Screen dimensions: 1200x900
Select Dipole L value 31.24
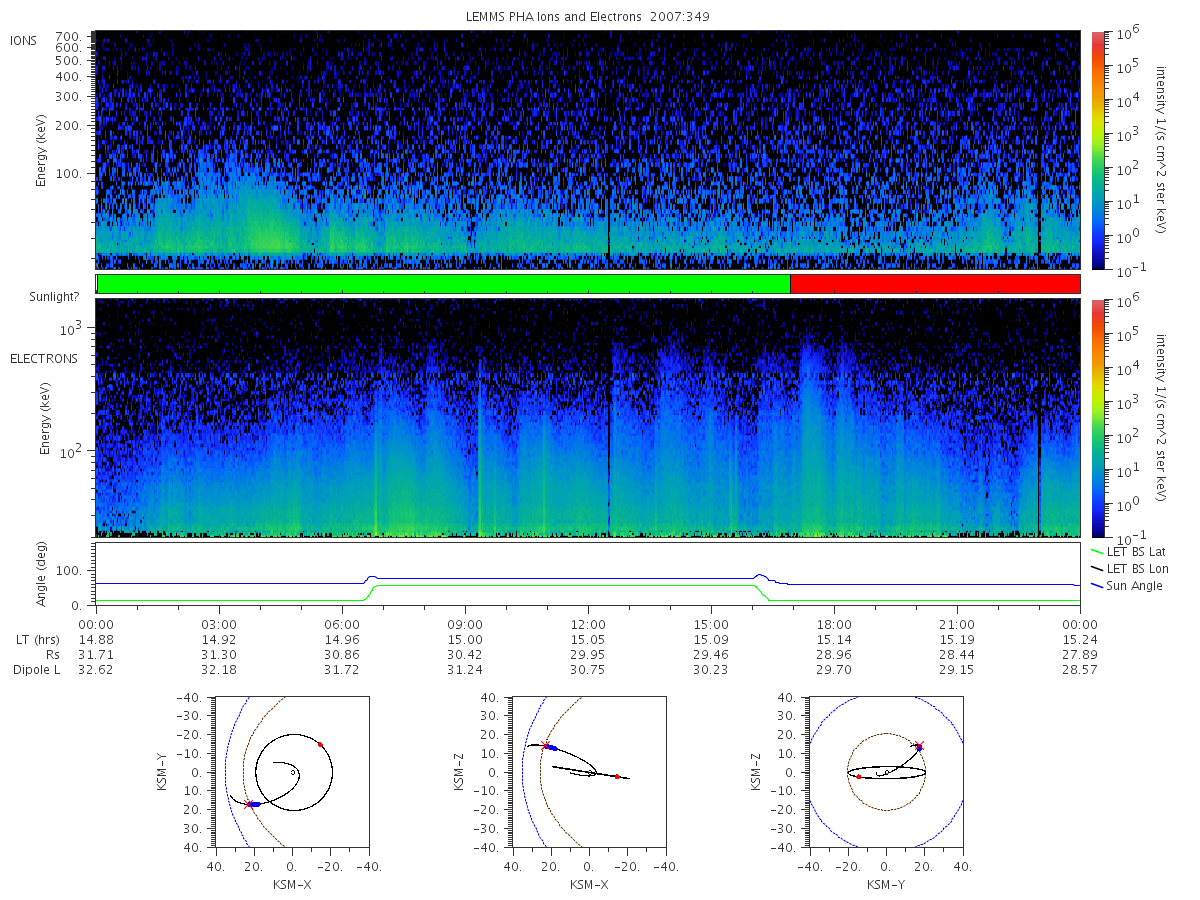pyautogui.click(x=465, y=670)
